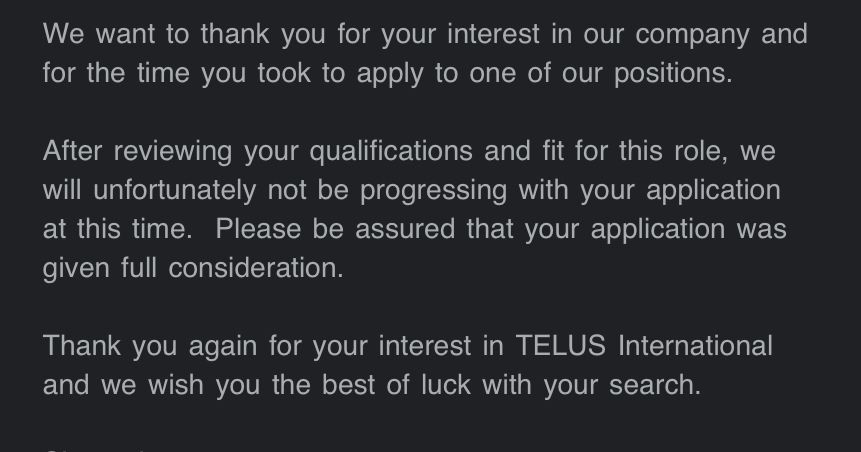Click the word "assured" in the message

(406, 229)
